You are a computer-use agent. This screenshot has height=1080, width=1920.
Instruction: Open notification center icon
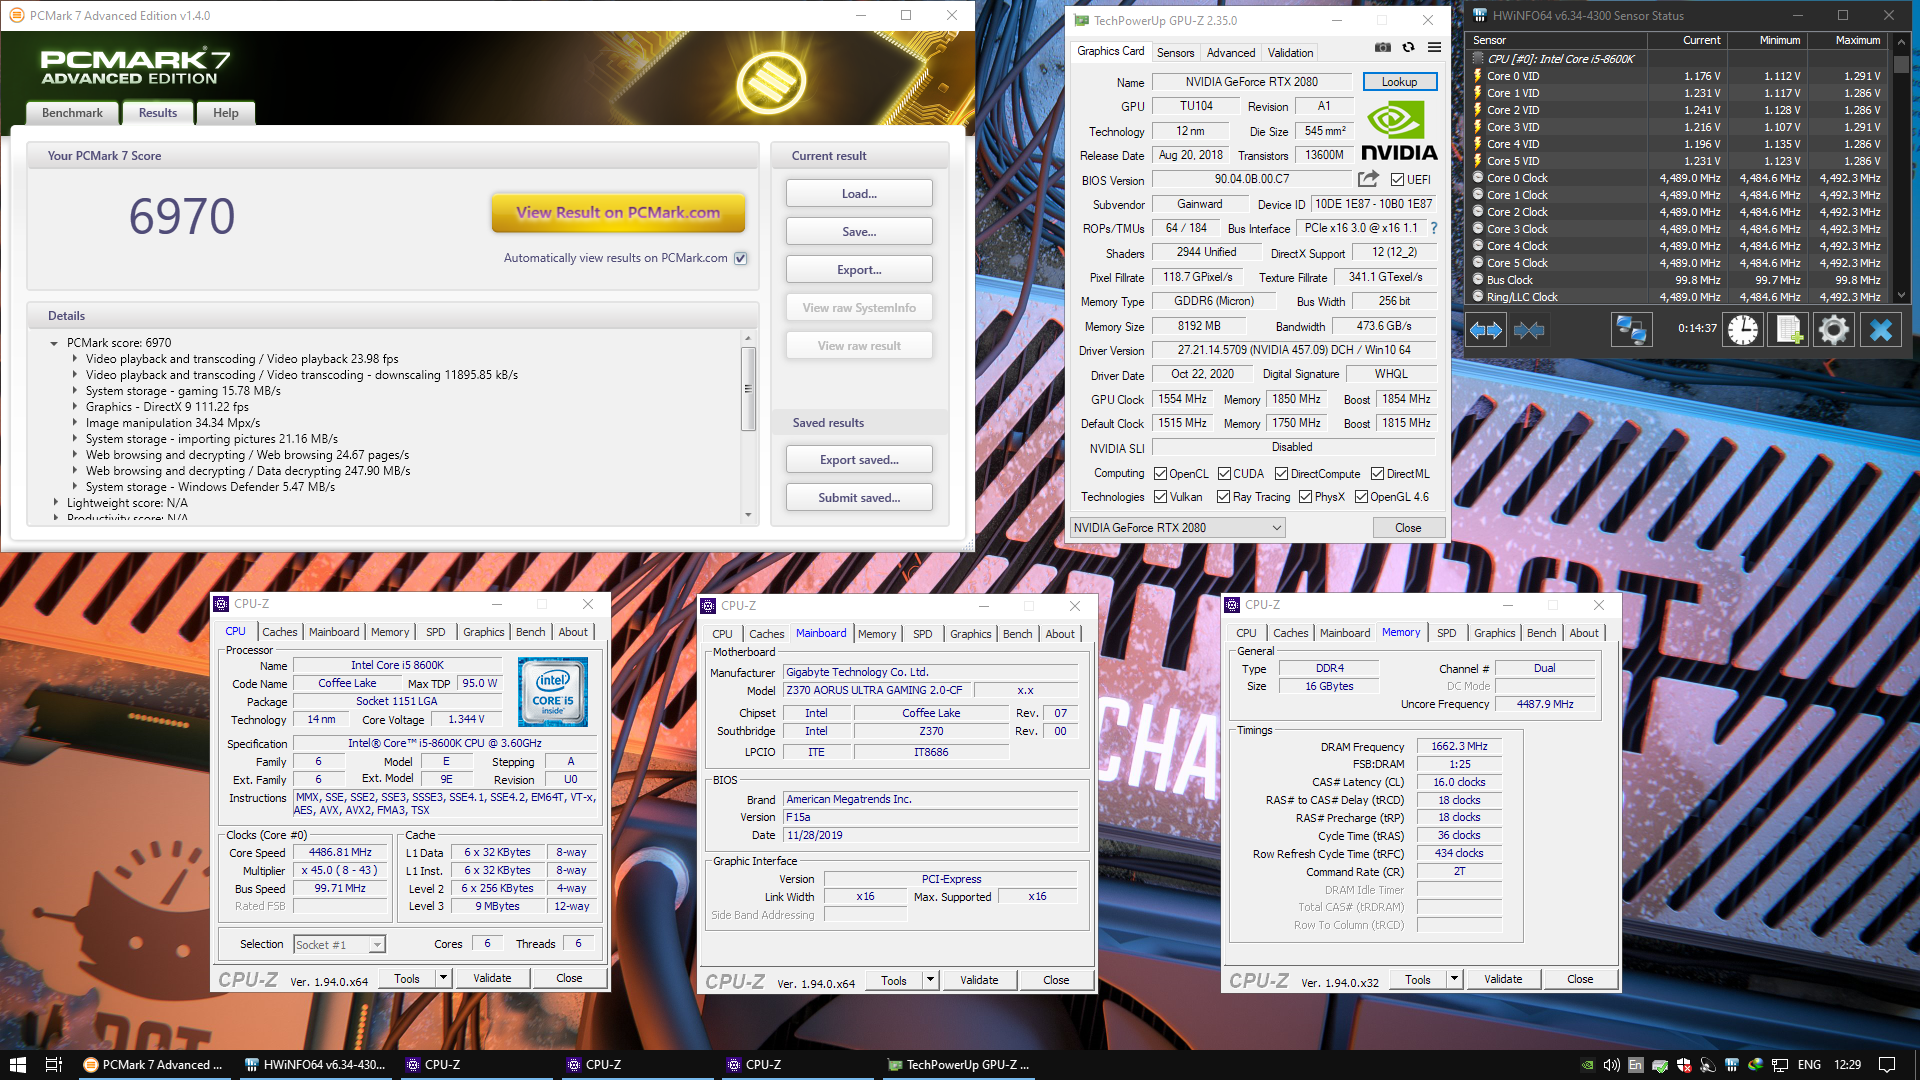tap(1887, 1065)
